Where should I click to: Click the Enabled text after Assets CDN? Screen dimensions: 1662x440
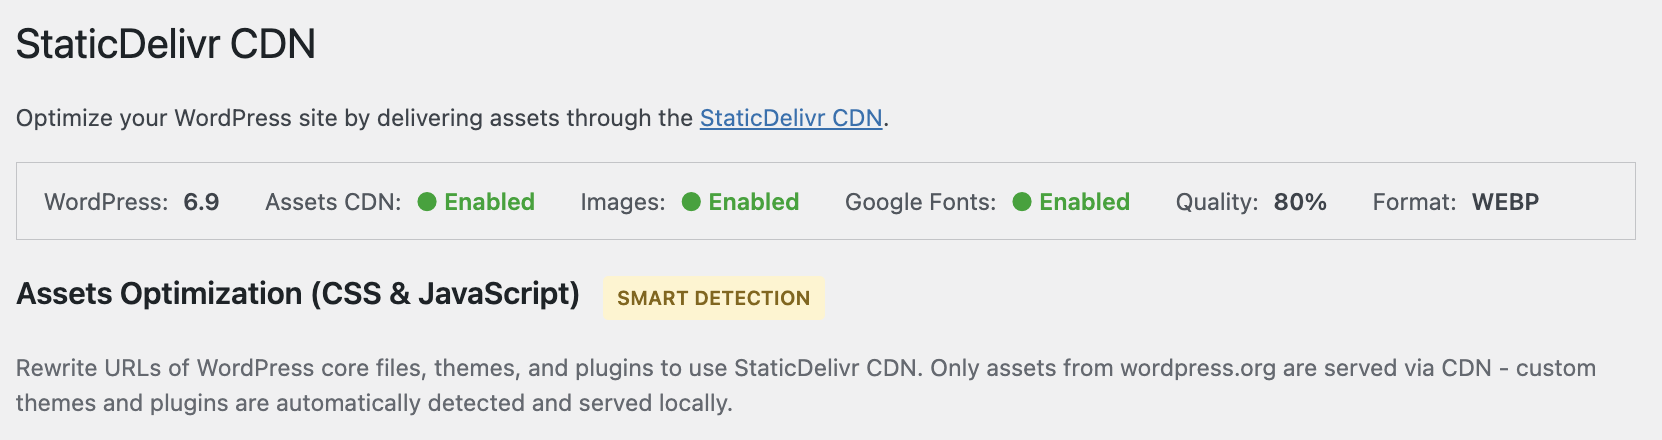tap(489, 202)
